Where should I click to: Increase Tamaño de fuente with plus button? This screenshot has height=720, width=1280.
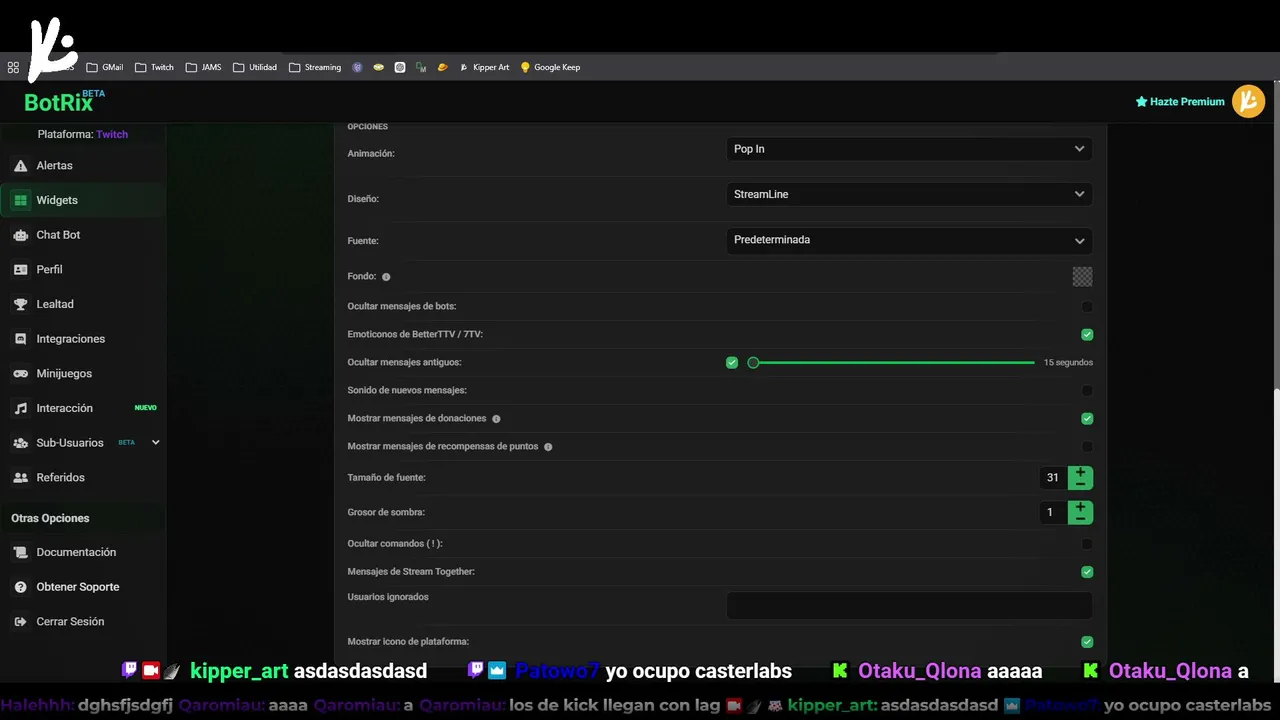[x=1080, y=472]
